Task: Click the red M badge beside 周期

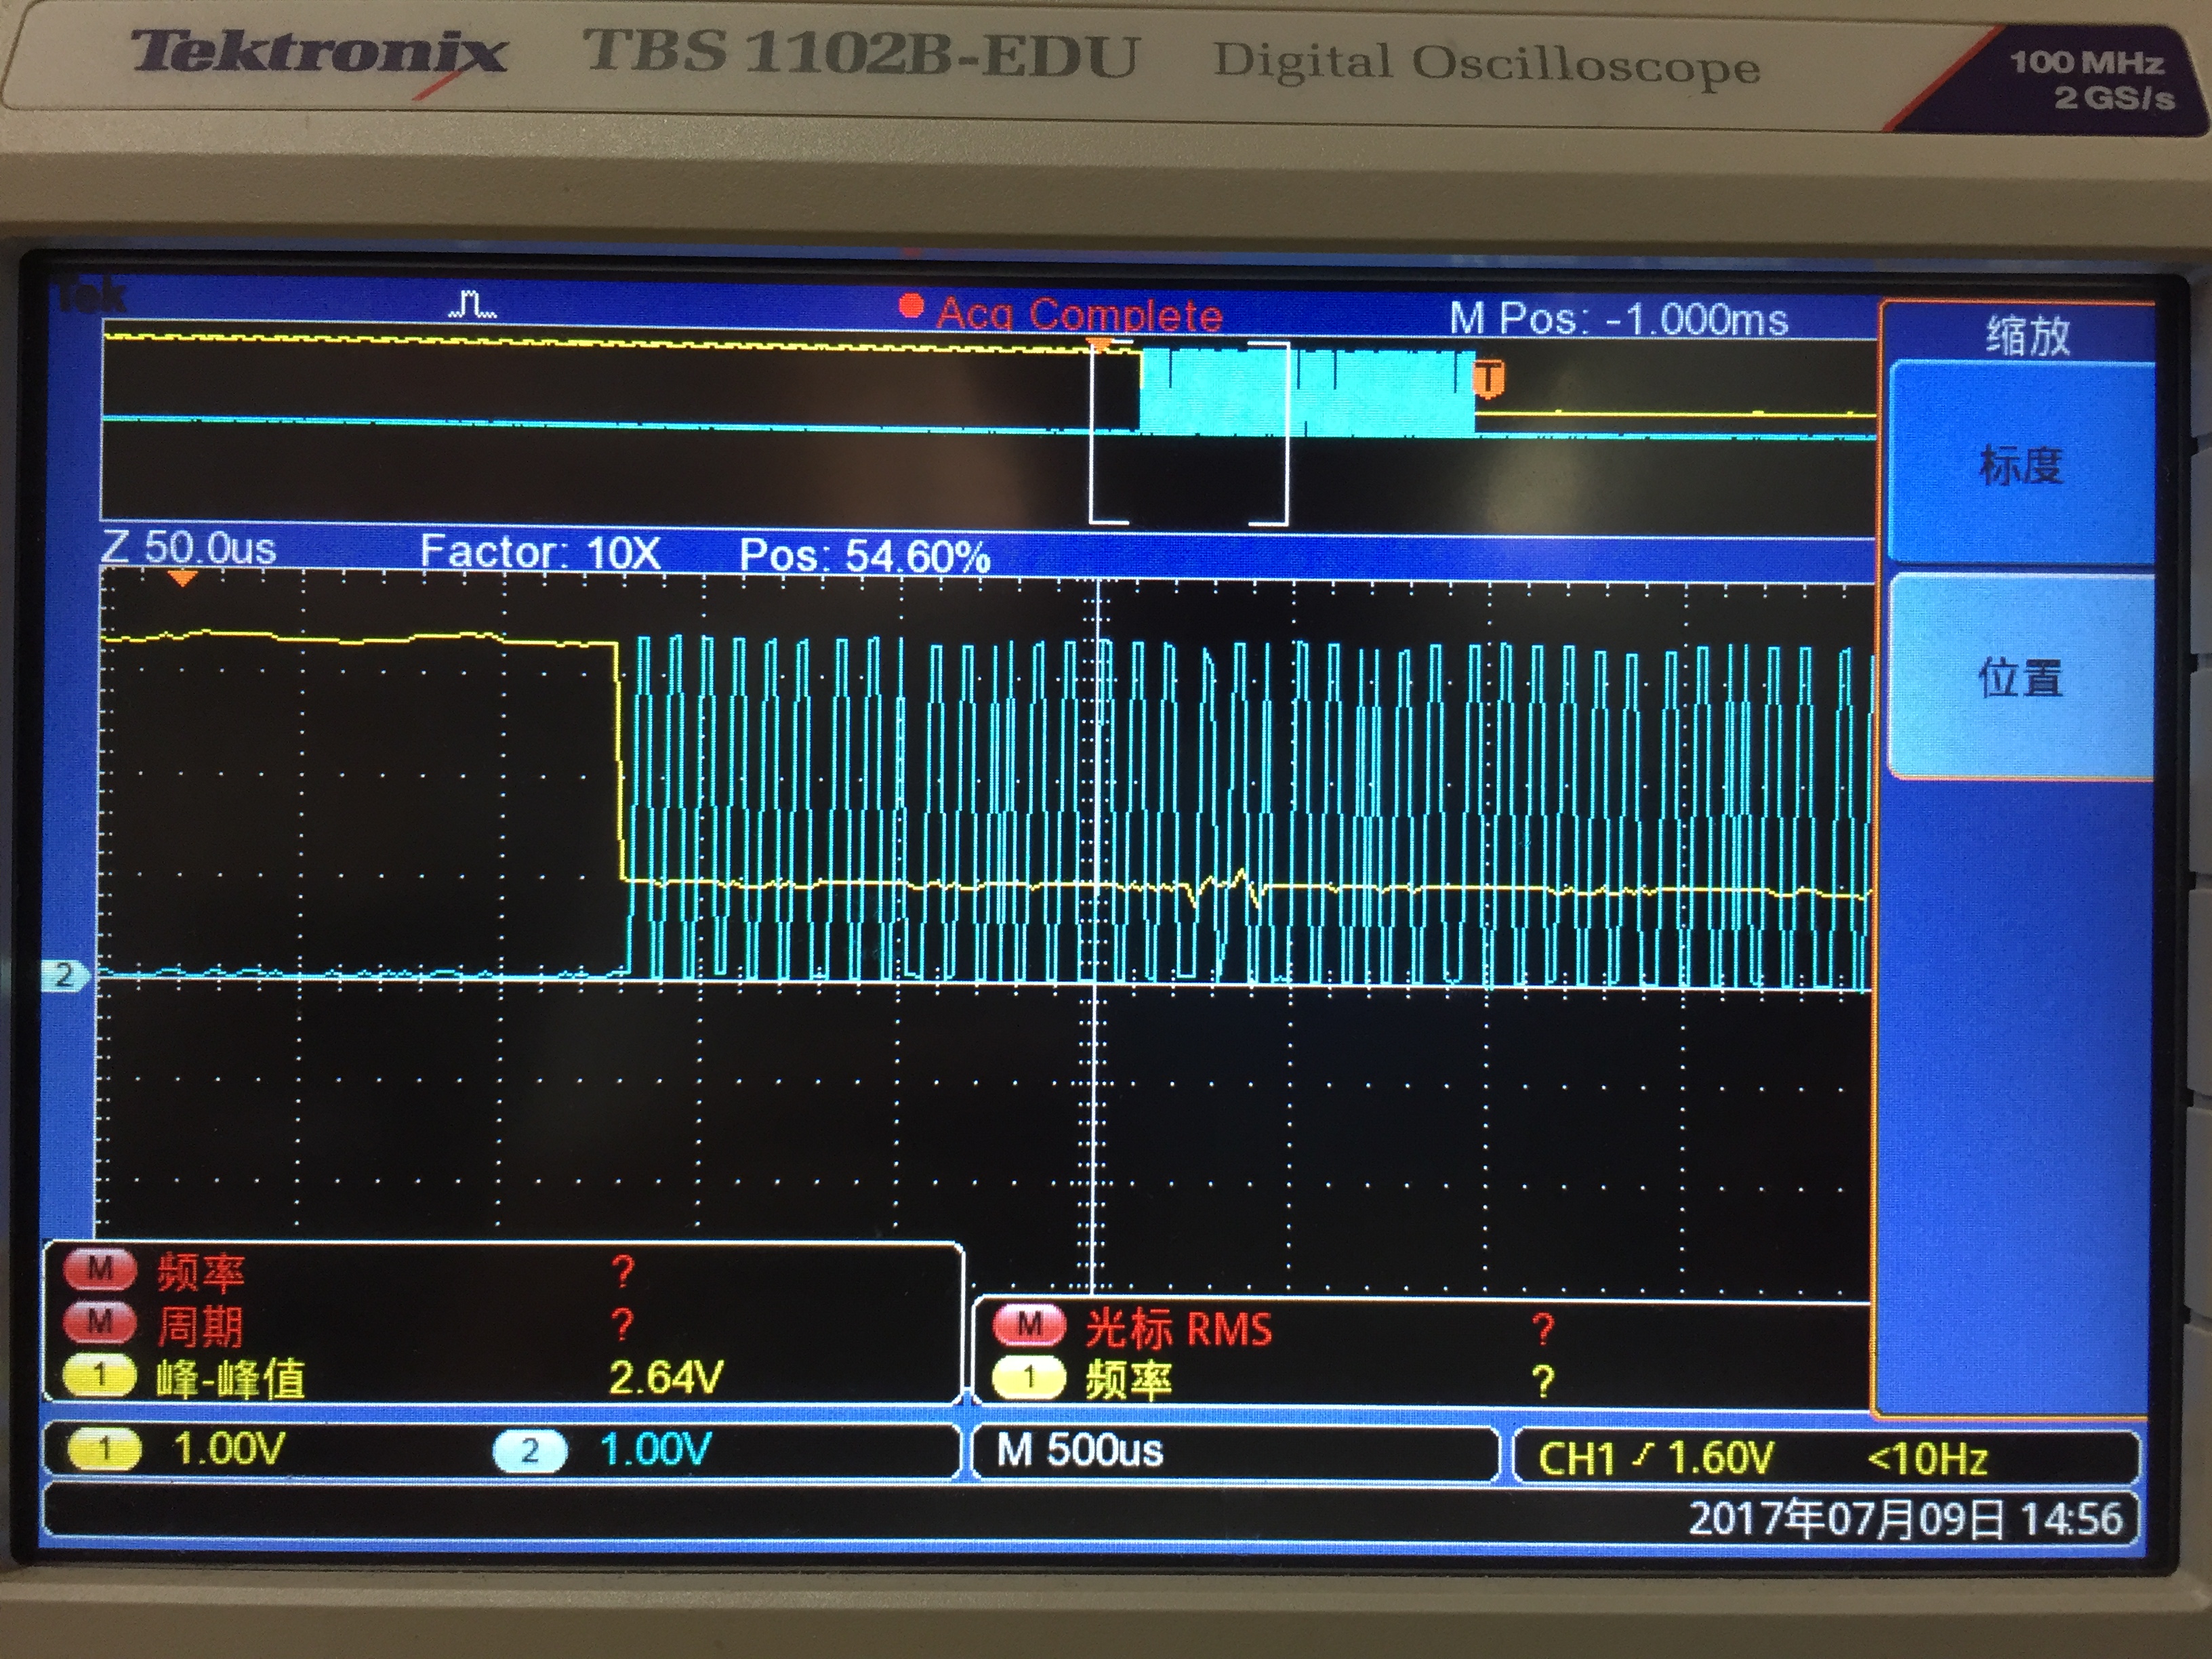Action: tap(99, 1323)
